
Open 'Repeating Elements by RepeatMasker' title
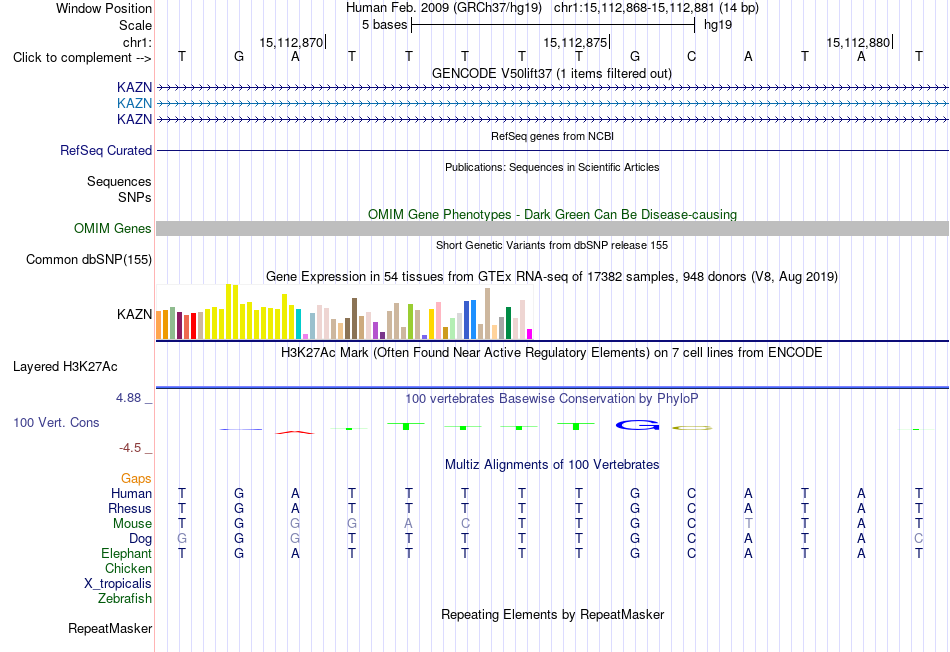pos(553,614)
